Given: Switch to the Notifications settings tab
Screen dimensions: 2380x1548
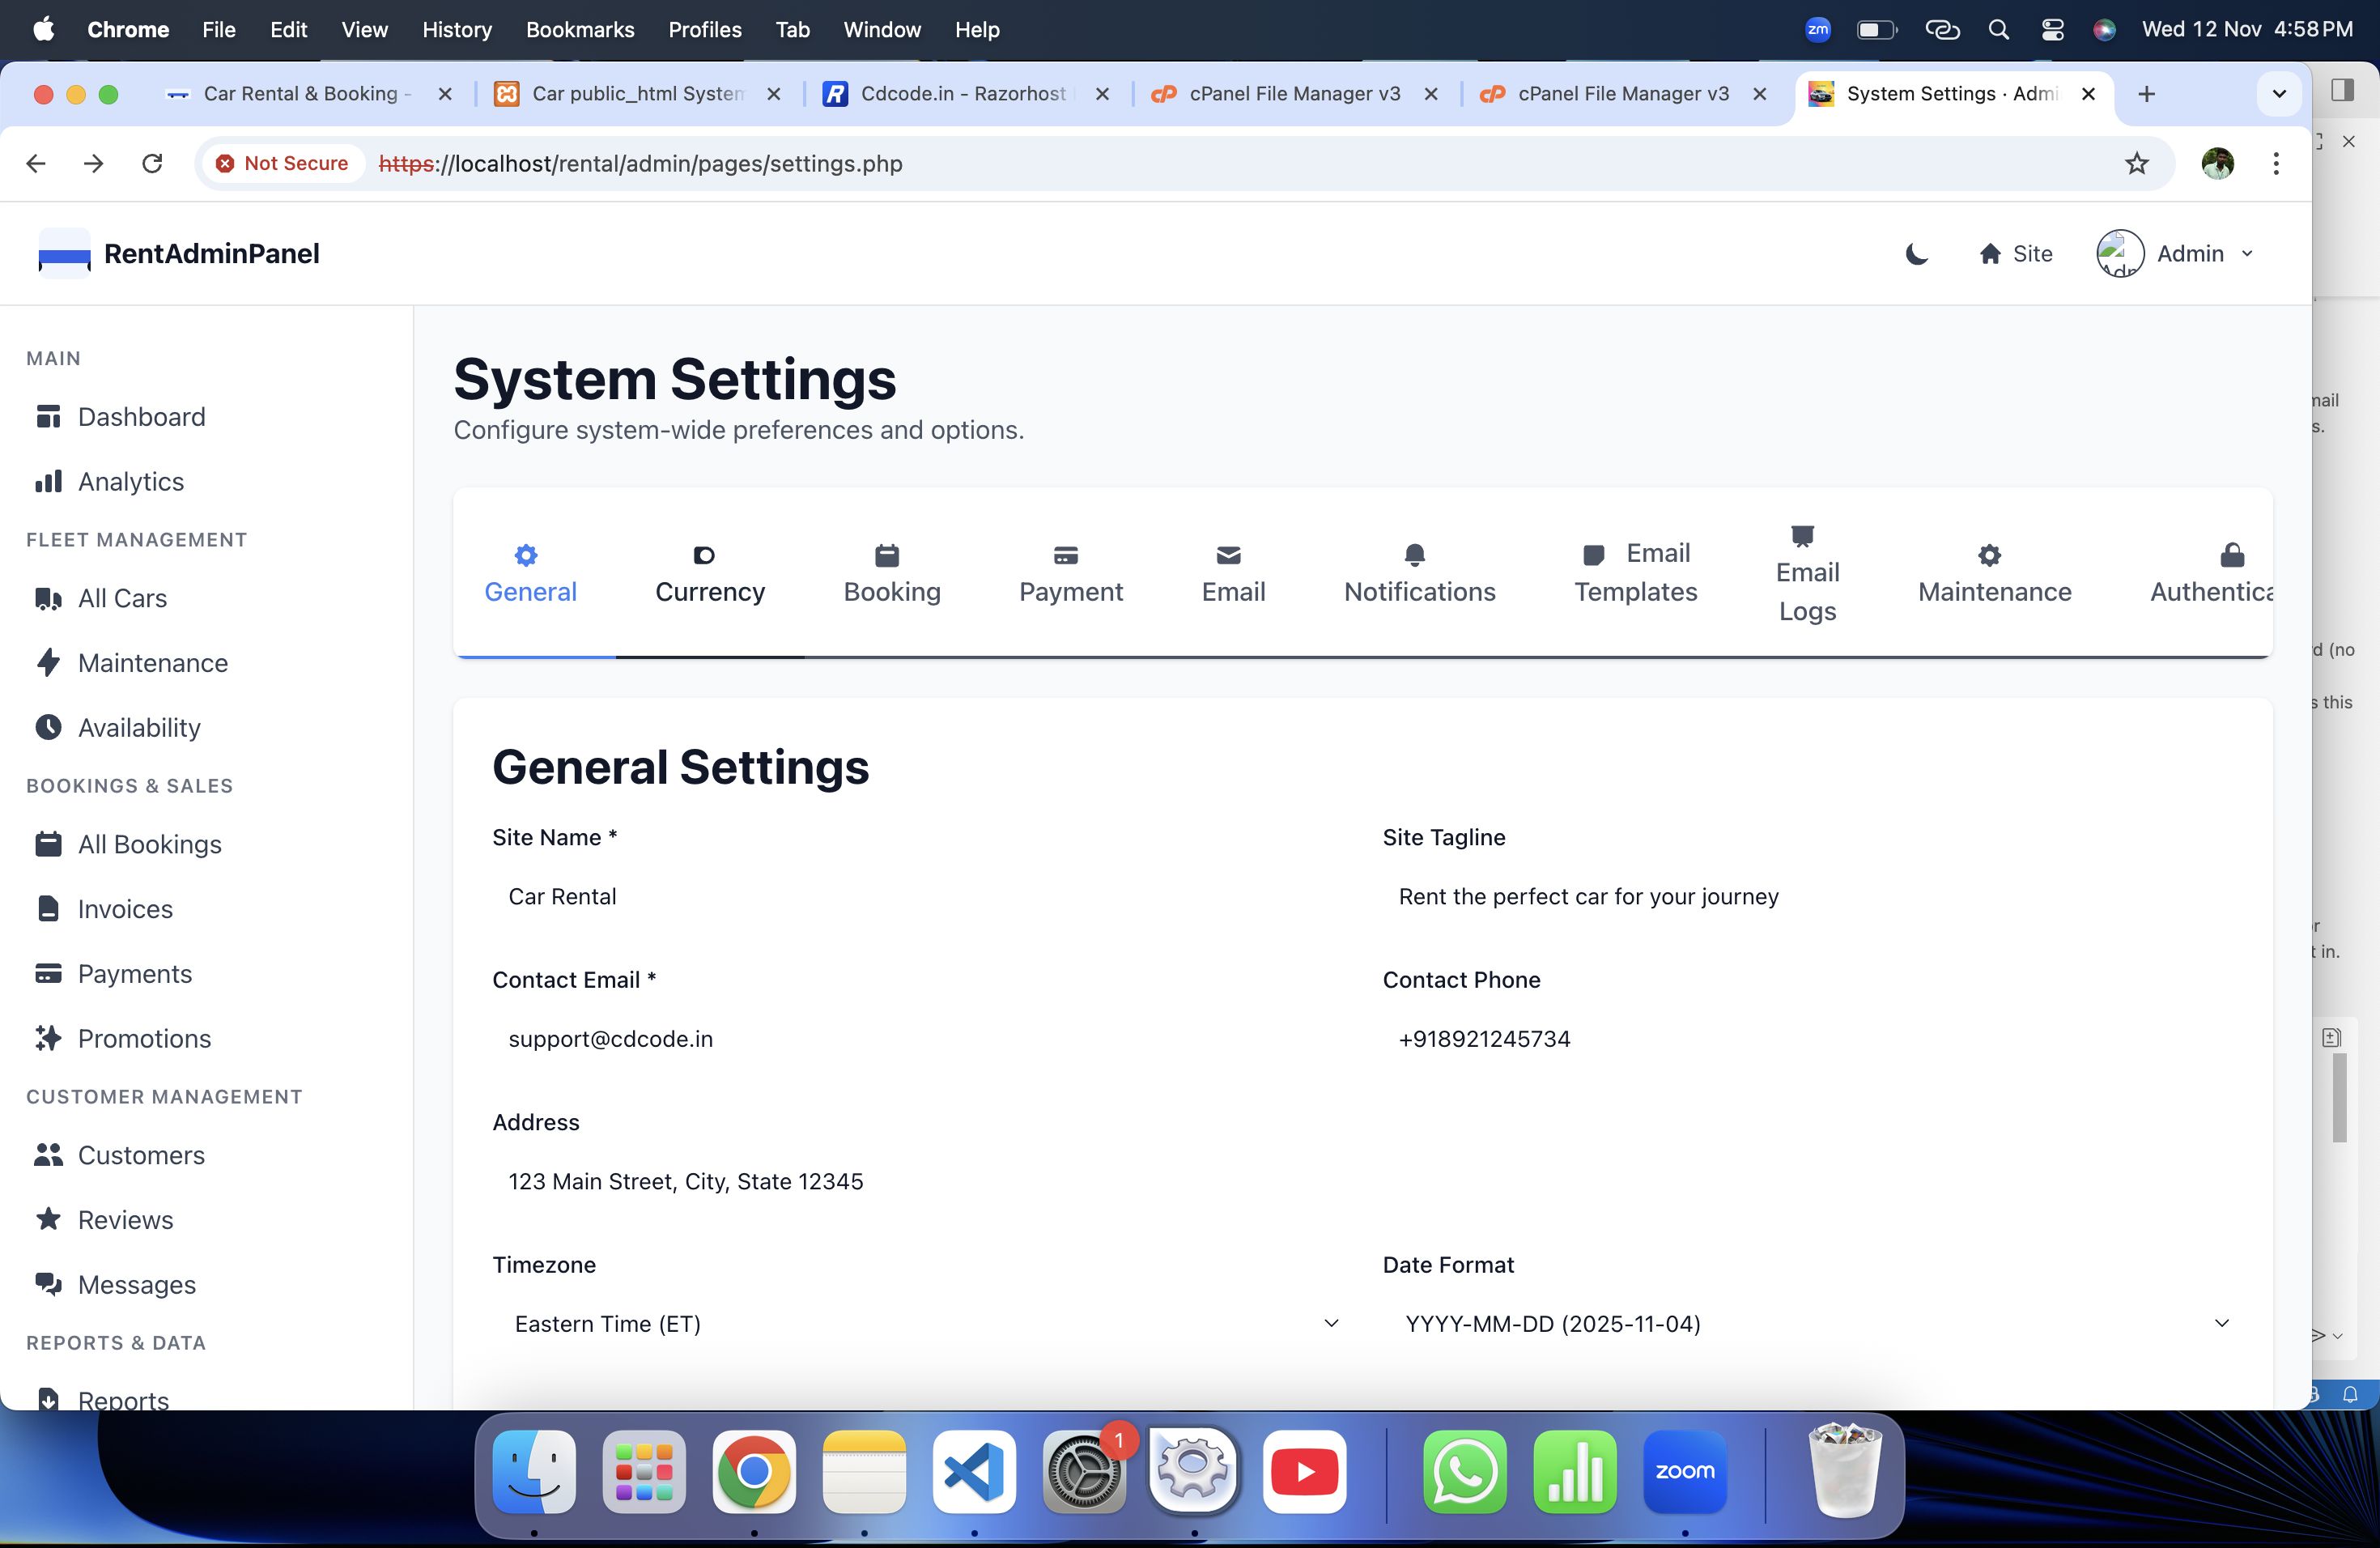Looking at the screenshot, I should (x=1418, y=575).
